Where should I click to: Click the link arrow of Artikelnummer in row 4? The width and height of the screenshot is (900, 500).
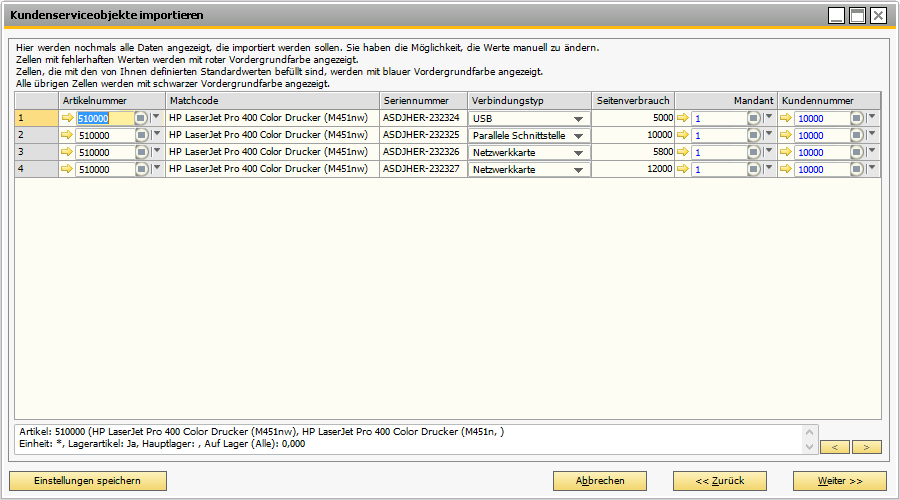coord(67,169)
